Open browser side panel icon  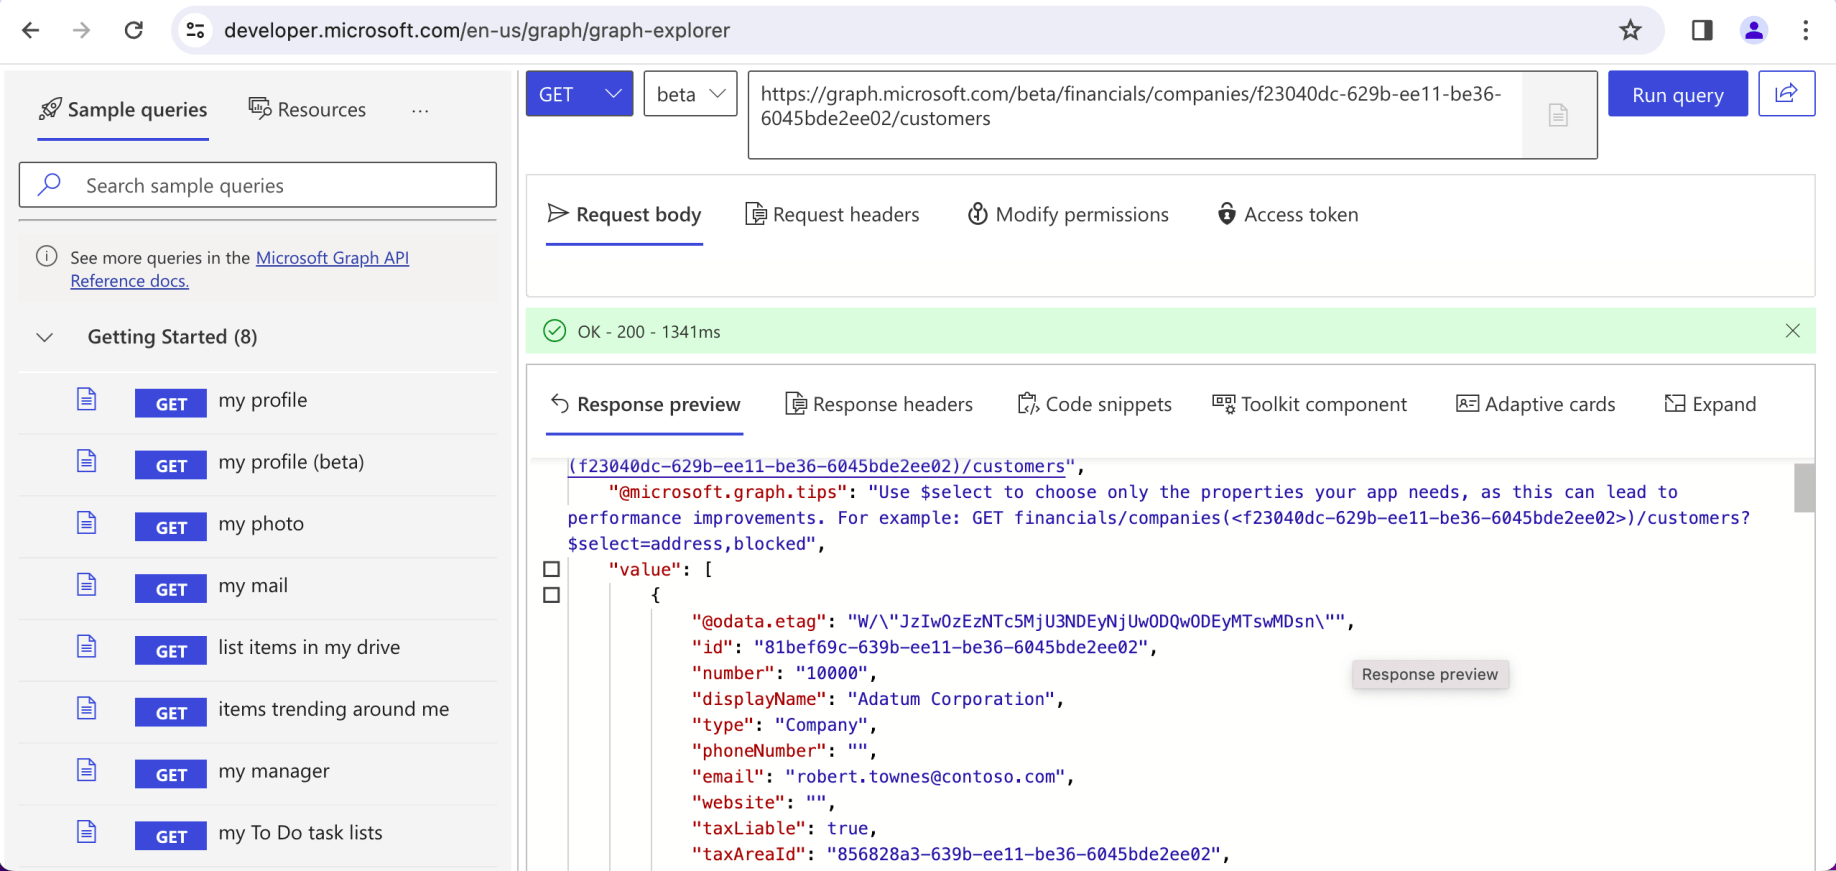pyautogui.click(x=1702, y=30)
